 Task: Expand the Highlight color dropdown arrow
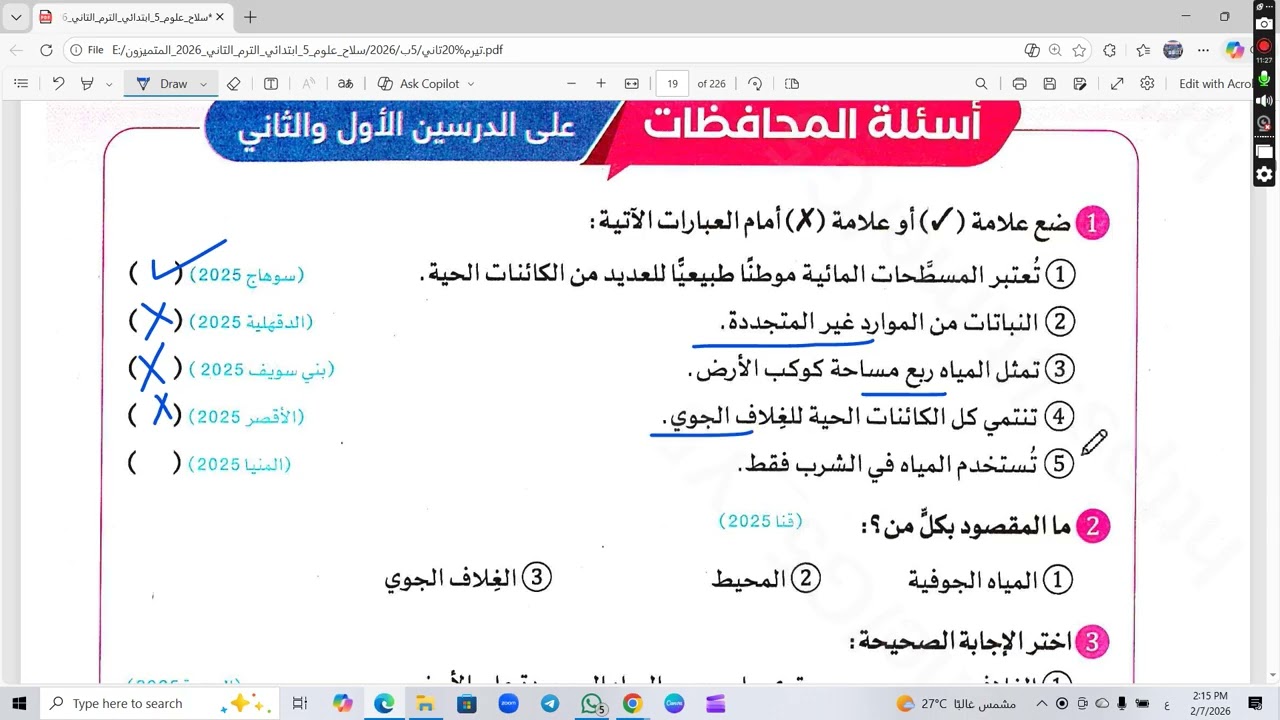coord(107,84)
